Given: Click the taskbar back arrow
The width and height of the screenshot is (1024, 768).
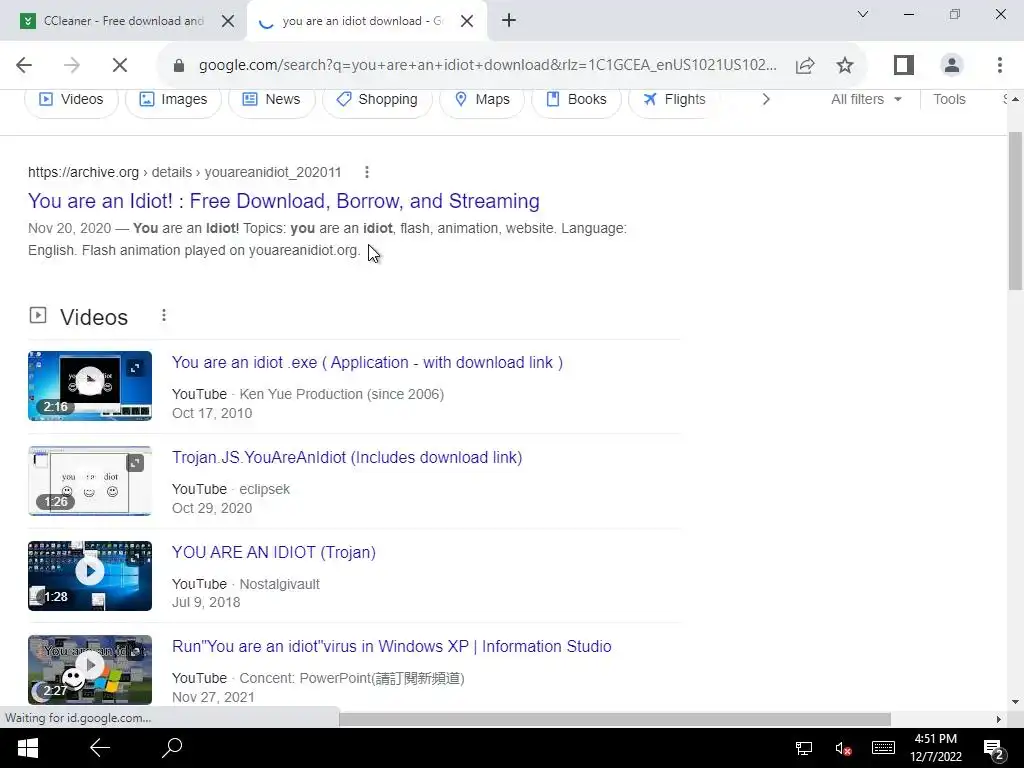Looking at the screenshot, I should click(99, 748).
